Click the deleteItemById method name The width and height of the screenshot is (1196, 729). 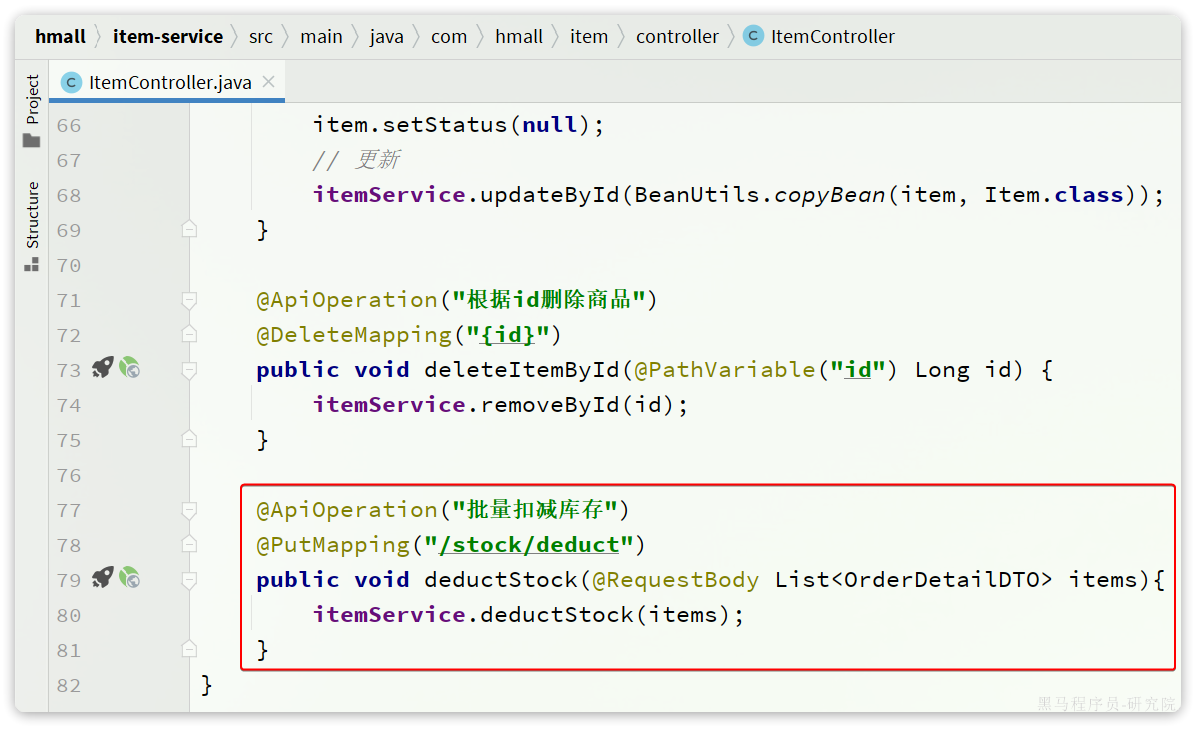coord(522,370)
